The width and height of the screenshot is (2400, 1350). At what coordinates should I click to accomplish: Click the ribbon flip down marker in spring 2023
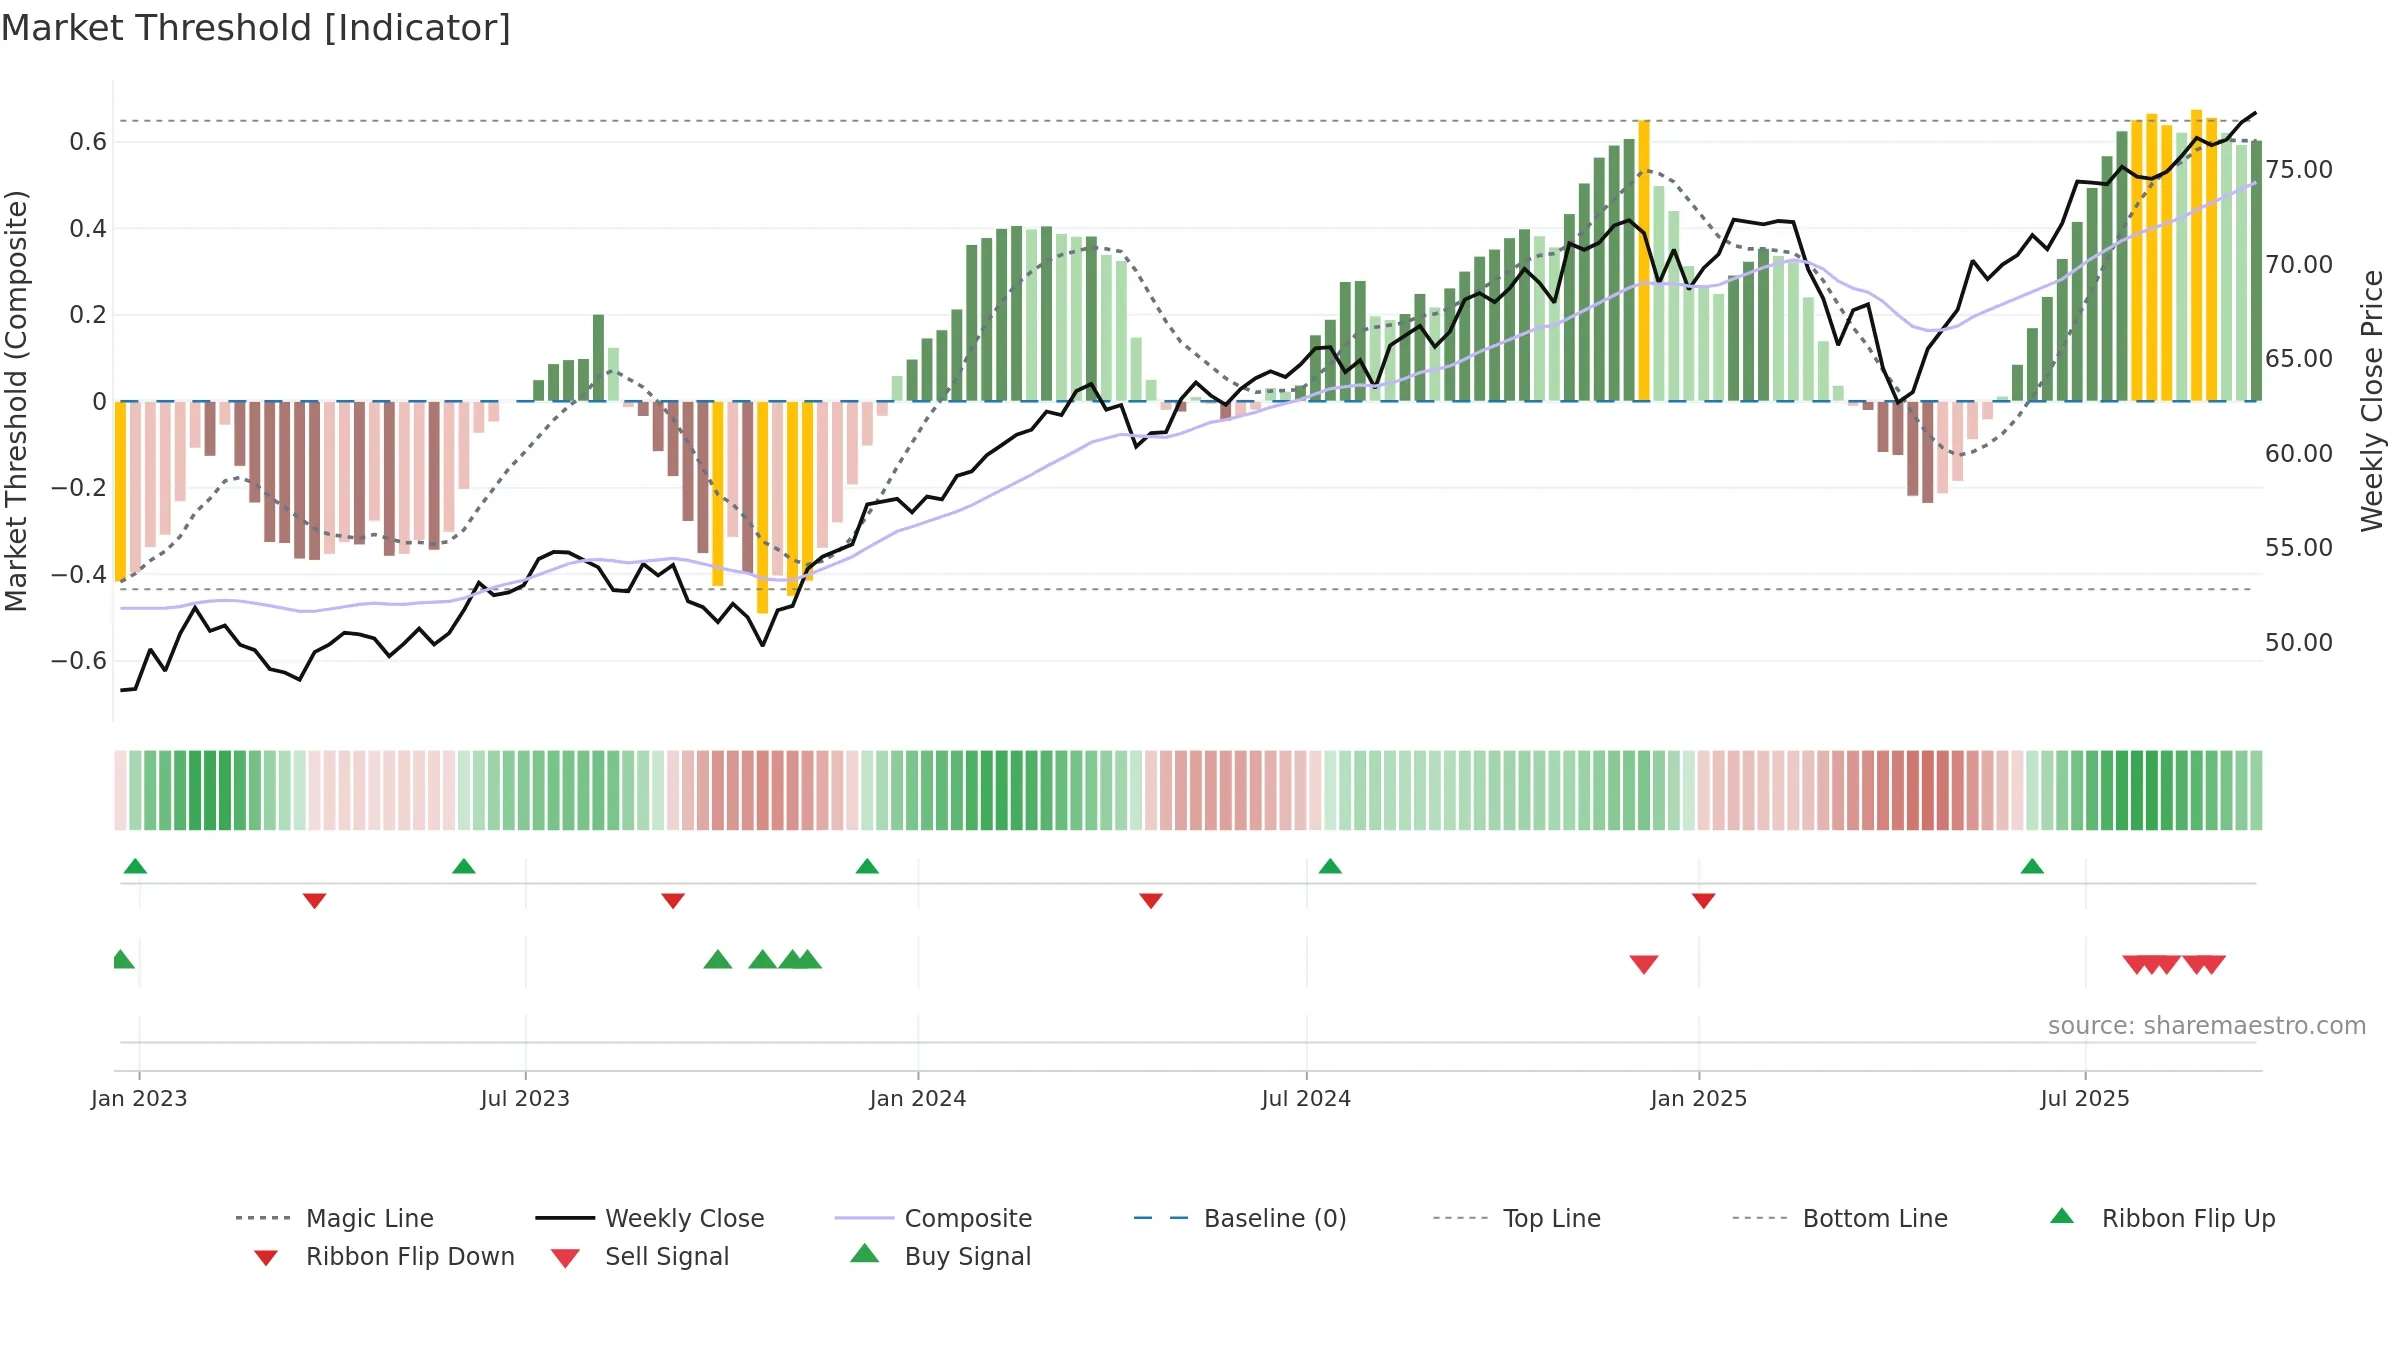(314, 901)
